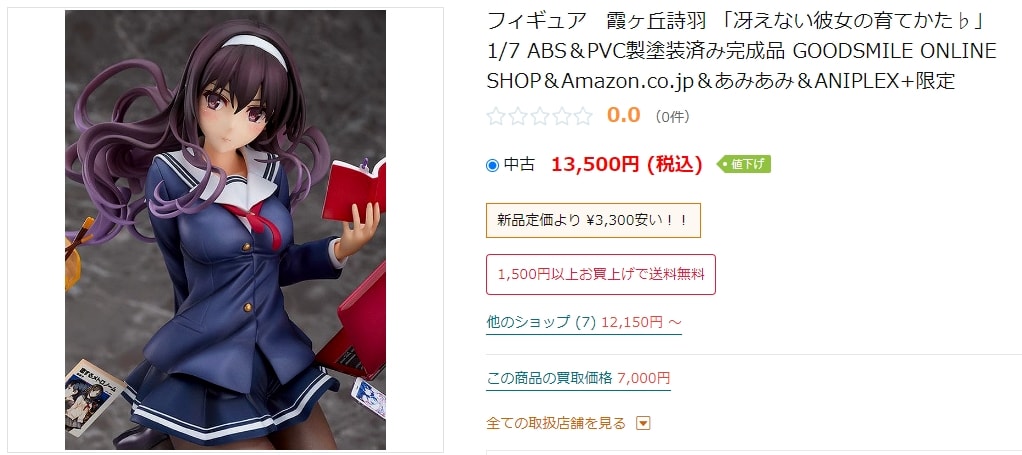1022x455 pixels.
Task: Click the fourth rating star
Action: click(x=561, y=117)
